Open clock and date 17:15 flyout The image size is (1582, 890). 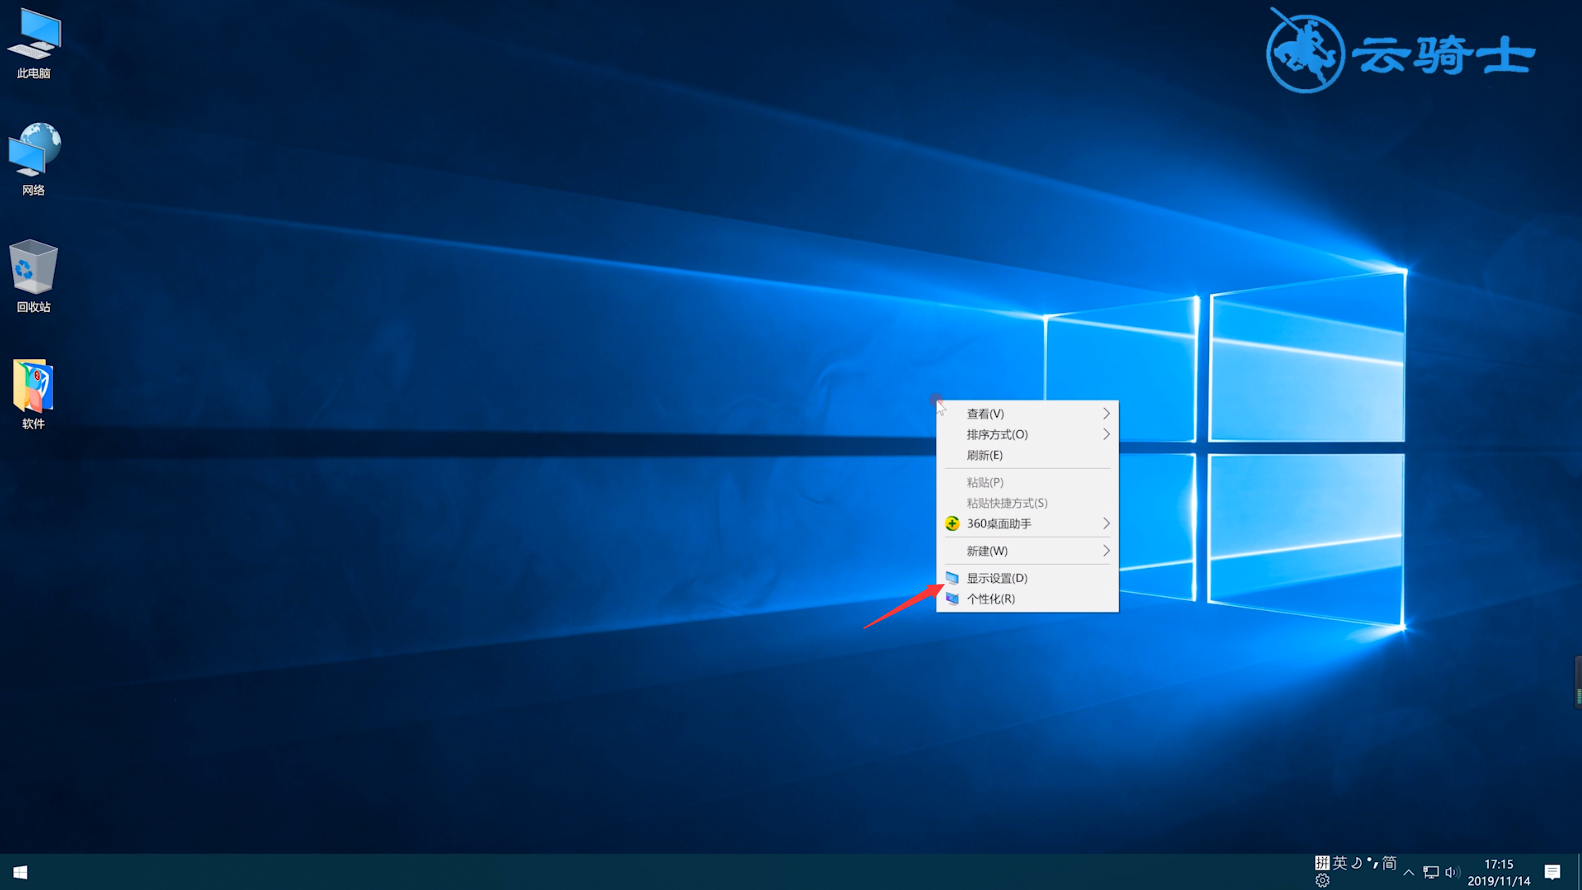tap(1499, 872)
